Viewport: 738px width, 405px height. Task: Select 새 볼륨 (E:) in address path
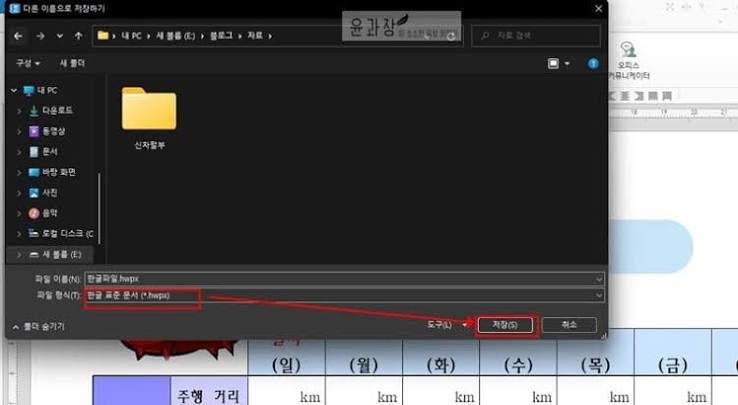click(175, 36)
